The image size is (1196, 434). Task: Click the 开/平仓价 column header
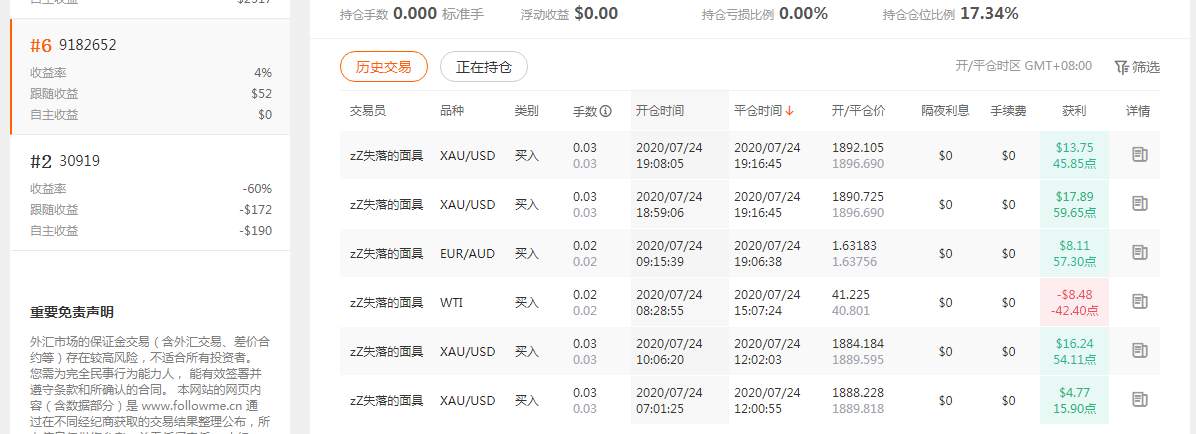click(858, 111)
